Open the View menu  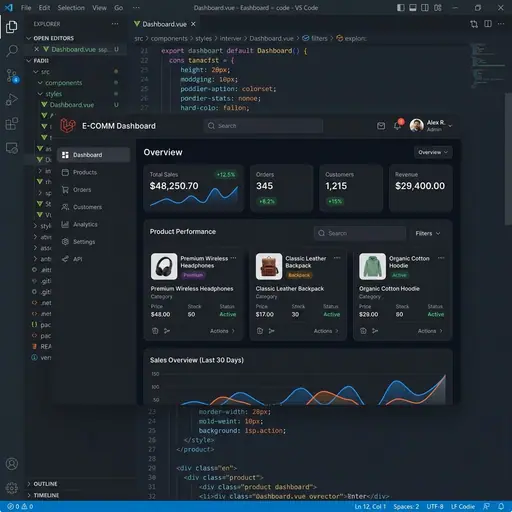coord(99,8)
